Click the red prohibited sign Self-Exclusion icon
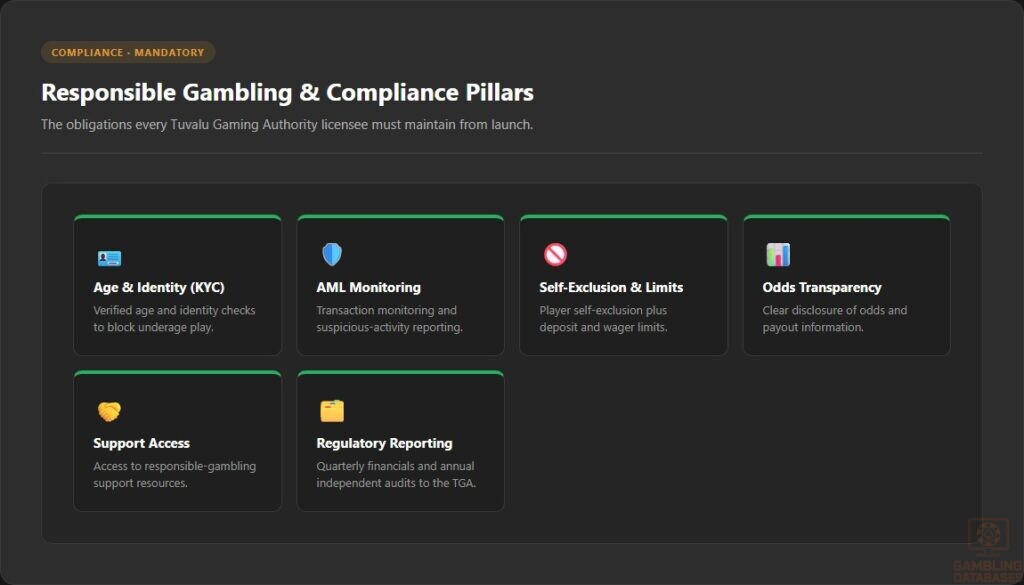This screenshot has width=1024, height=585. [555, 255]
